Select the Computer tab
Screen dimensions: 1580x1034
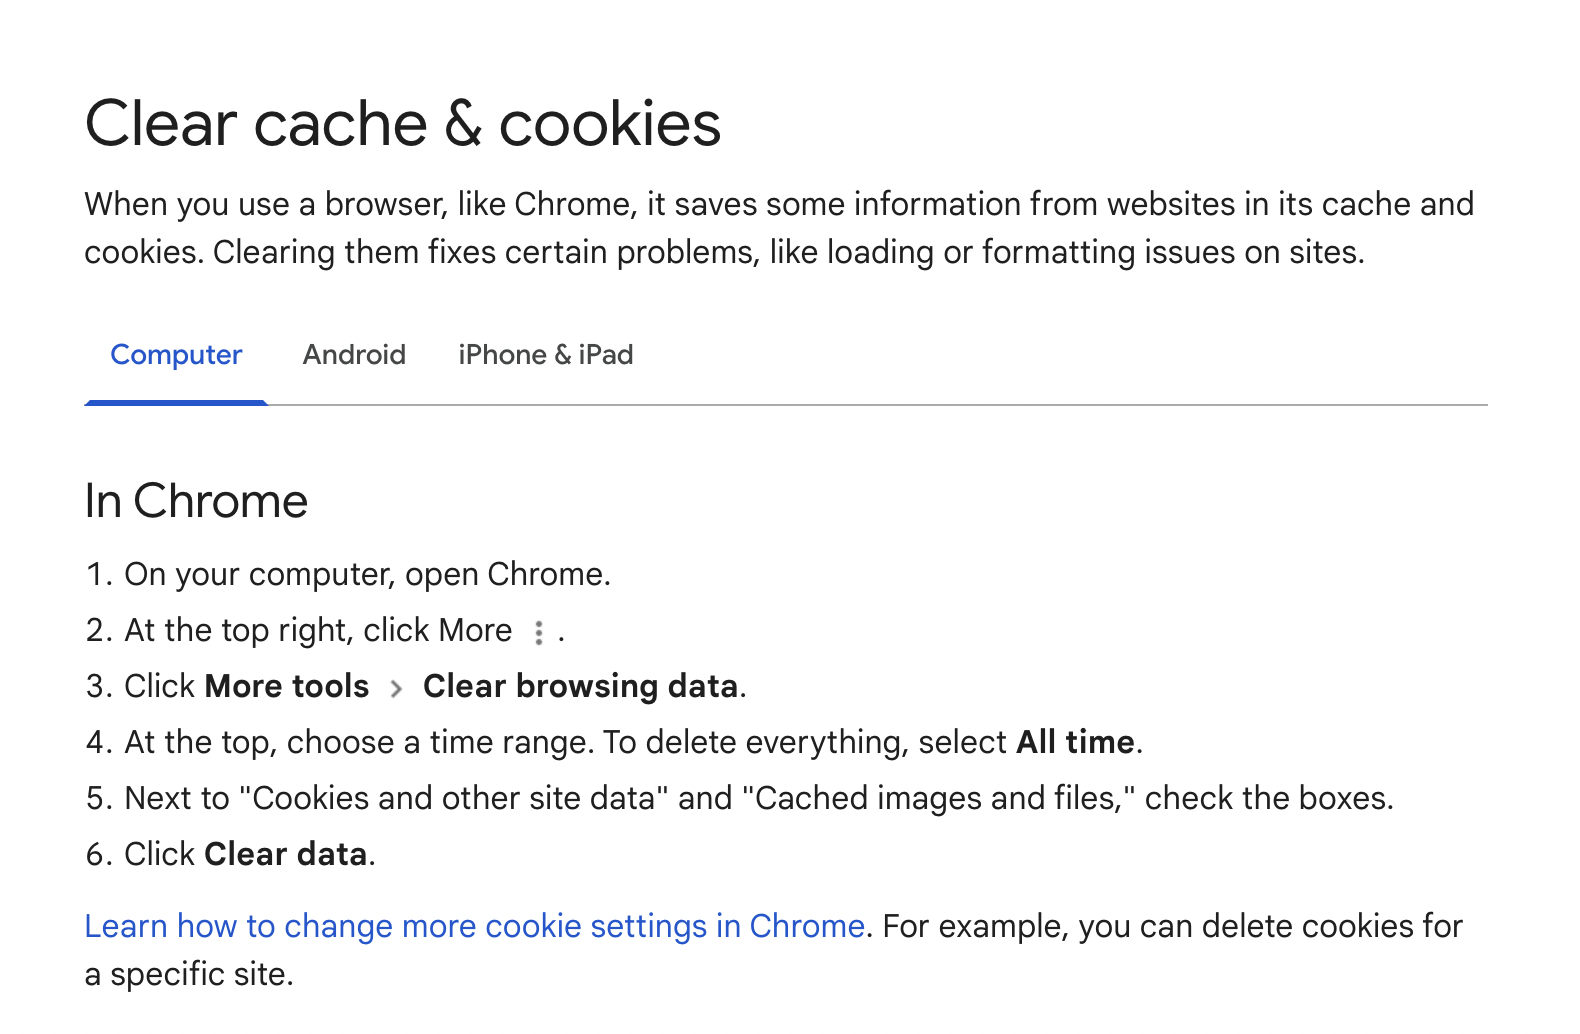176,355
